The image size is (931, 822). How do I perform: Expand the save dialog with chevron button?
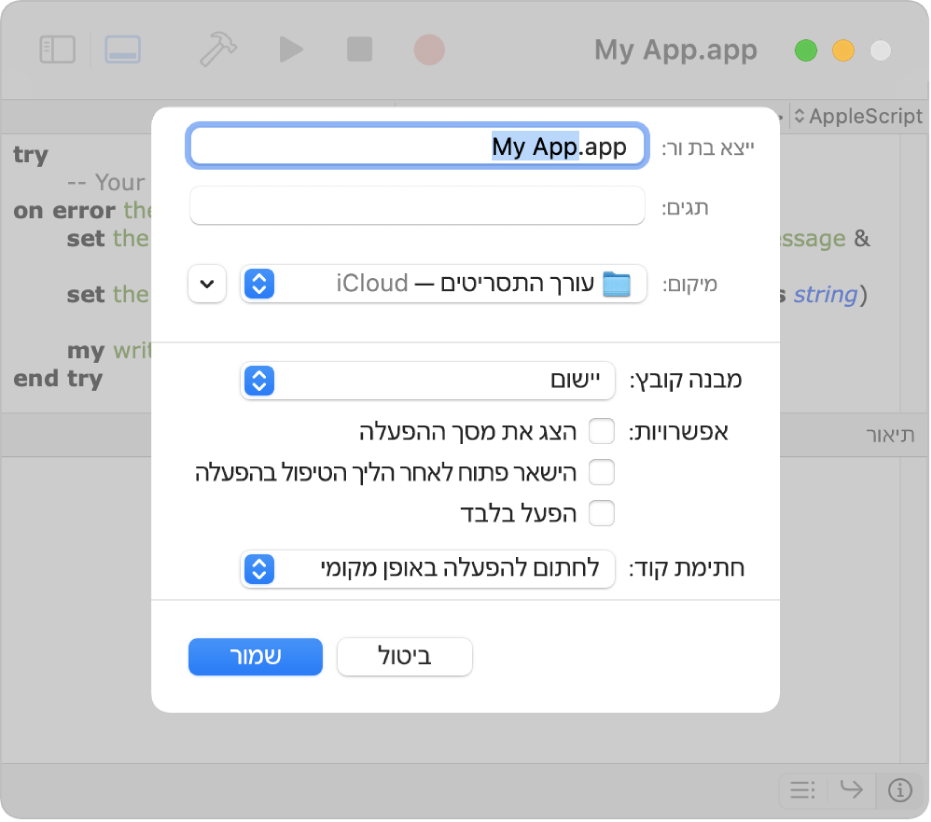tap(207, 284)
